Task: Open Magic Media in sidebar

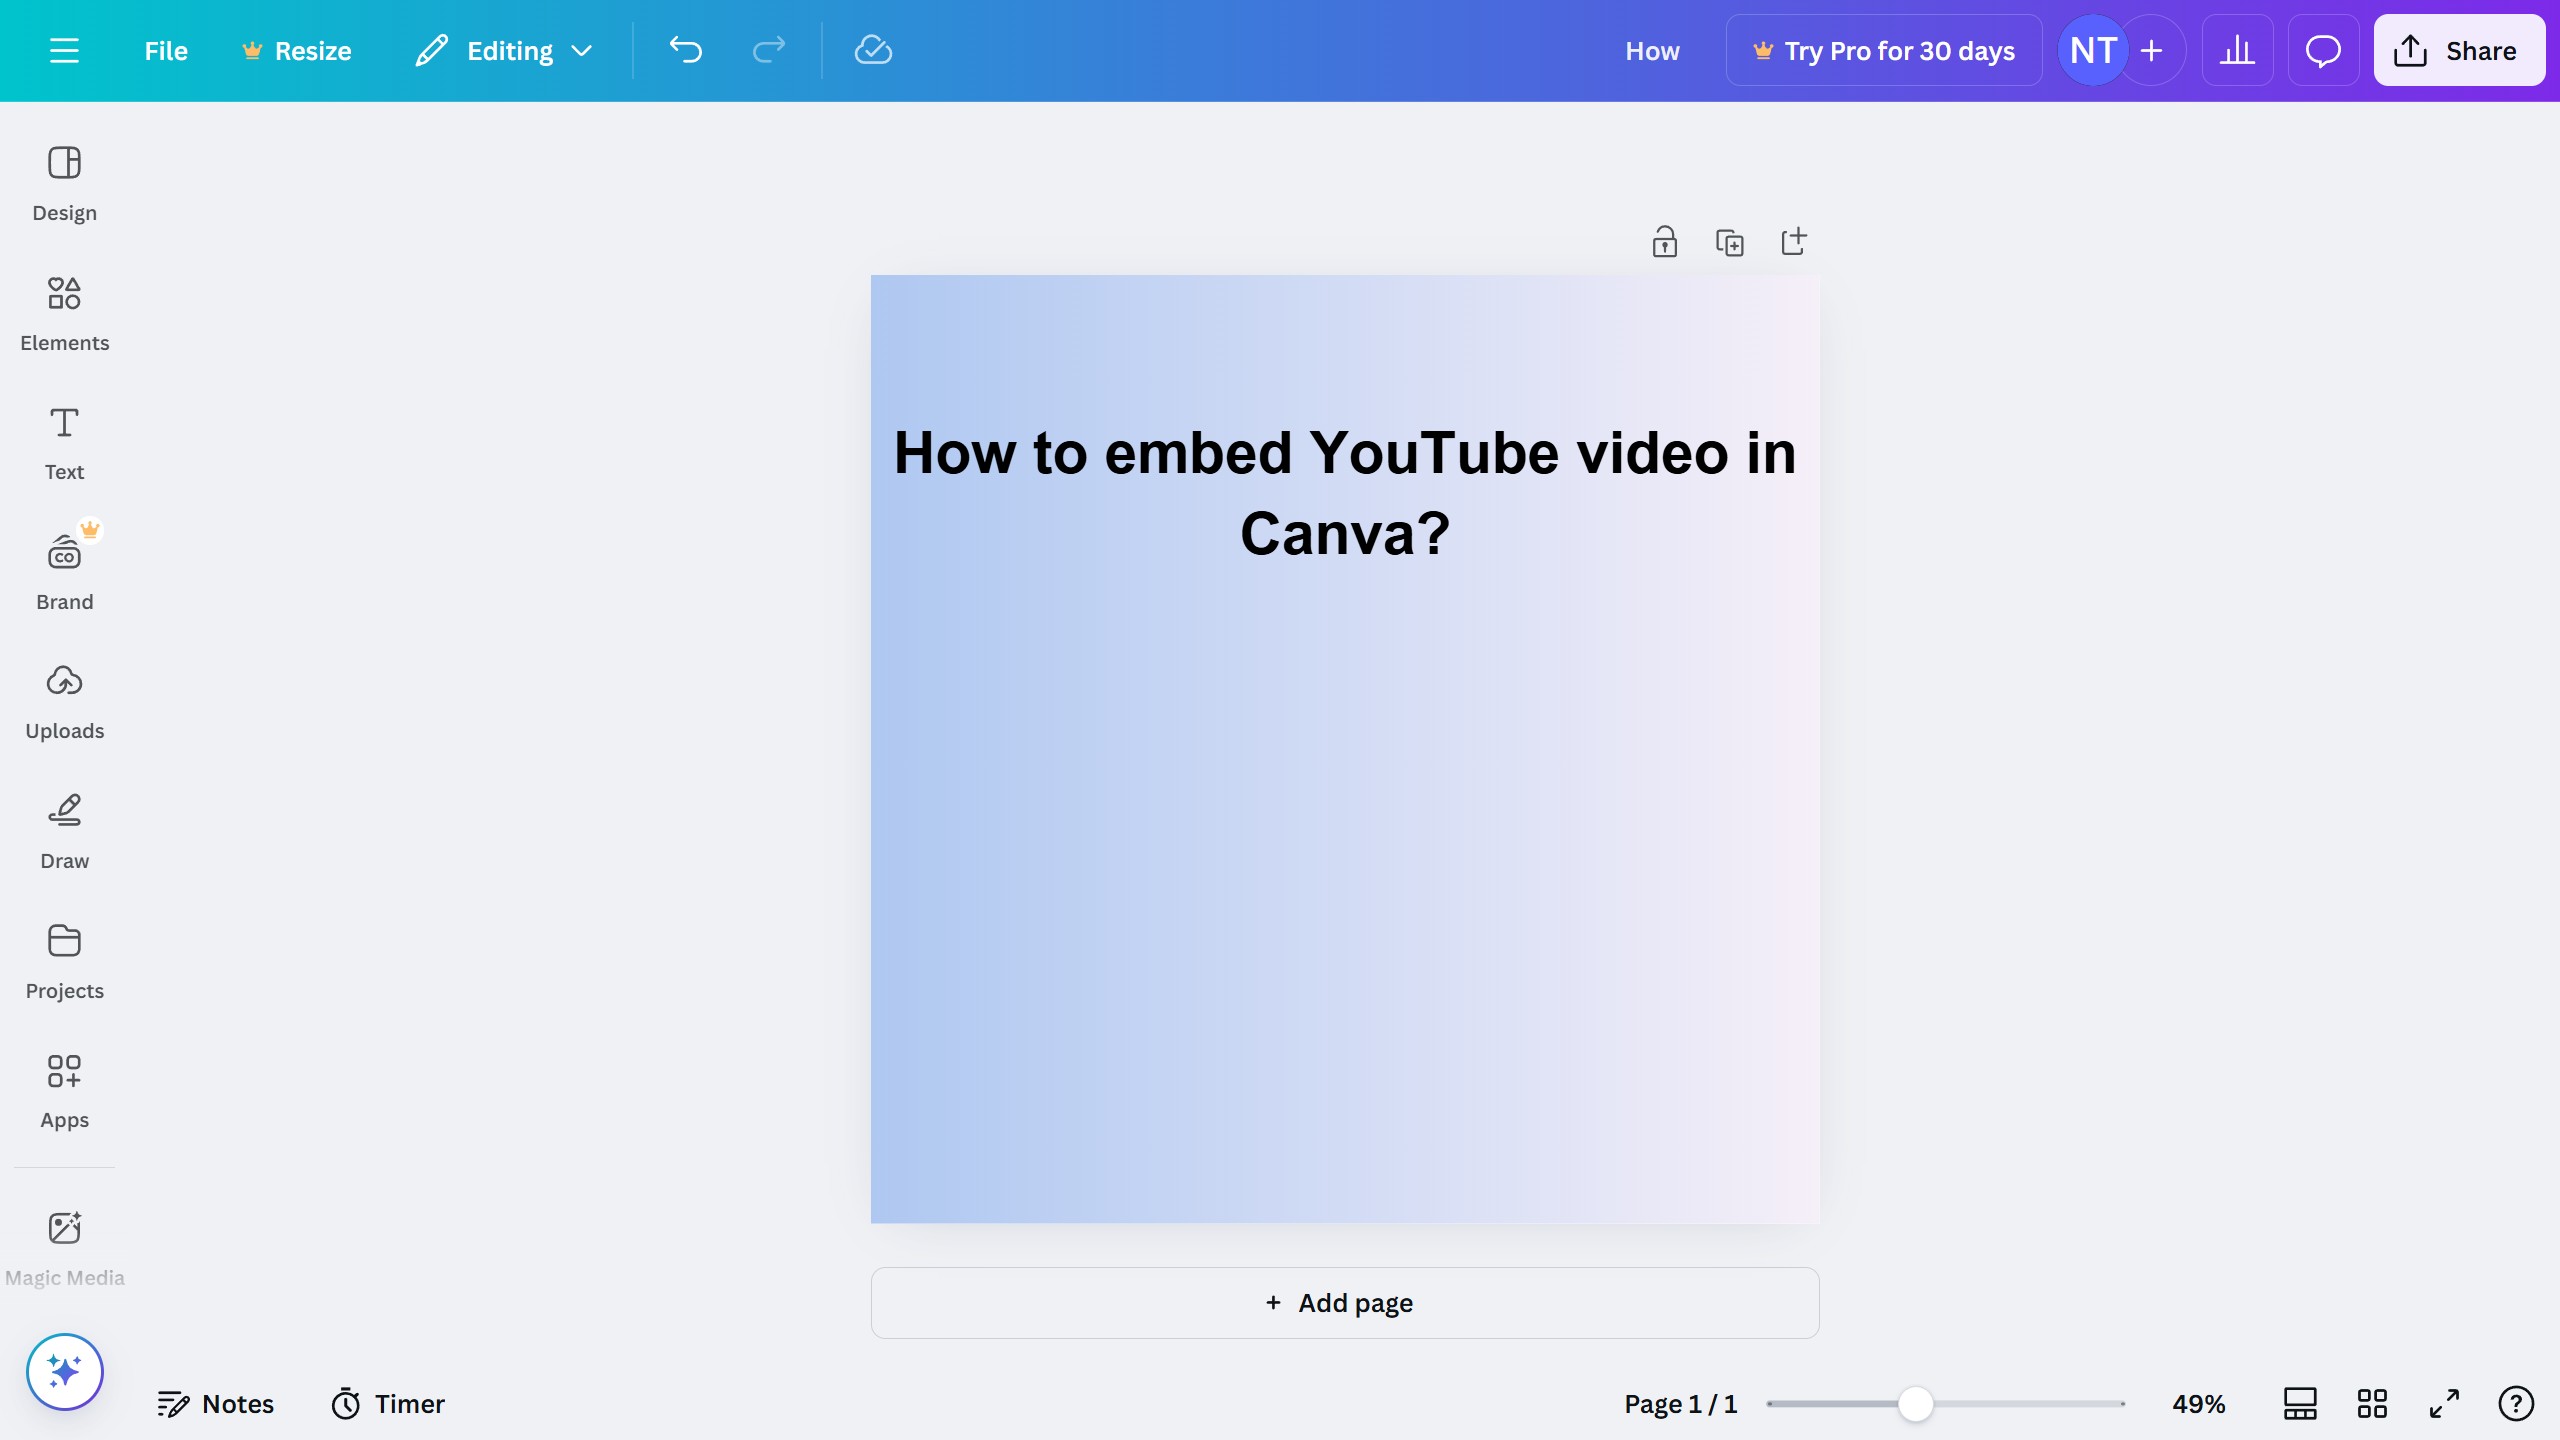Action: click(x=64, y=1245)
